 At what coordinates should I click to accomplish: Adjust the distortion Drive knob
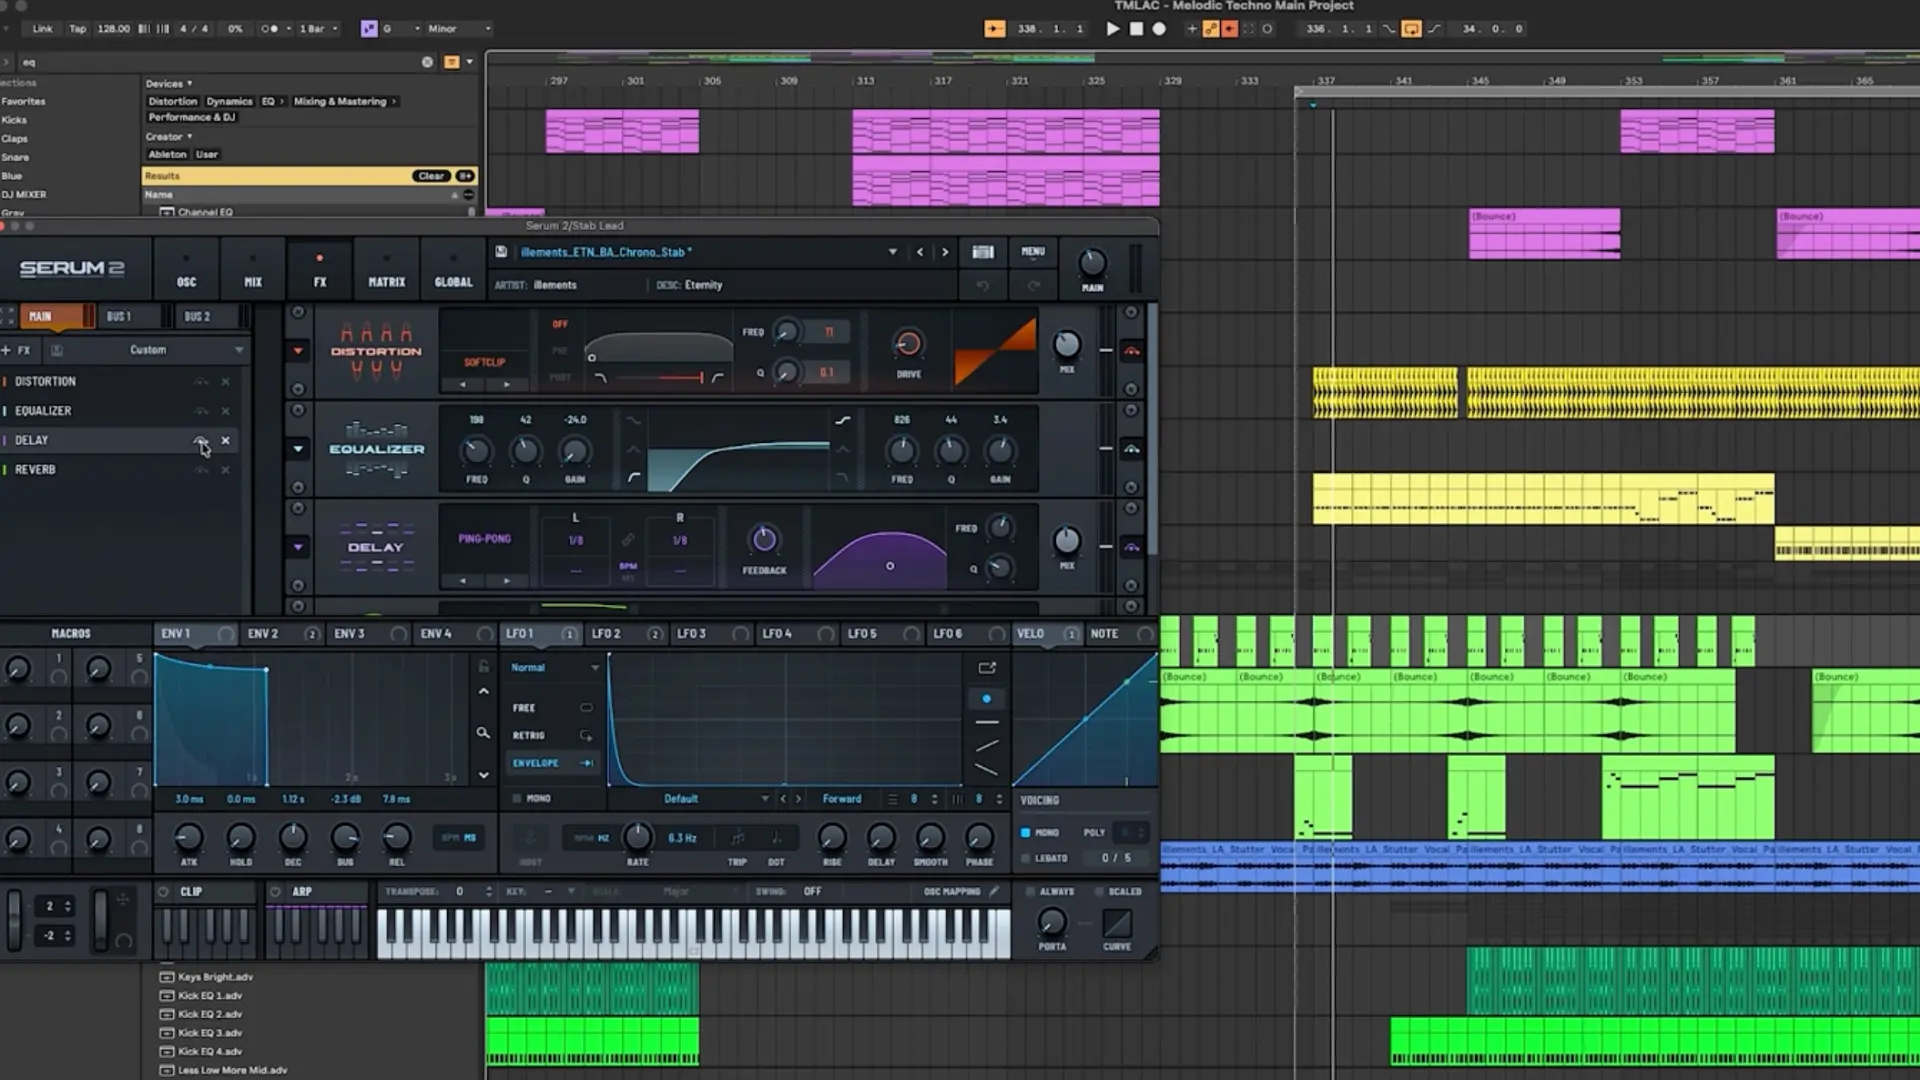click(908, 344)
